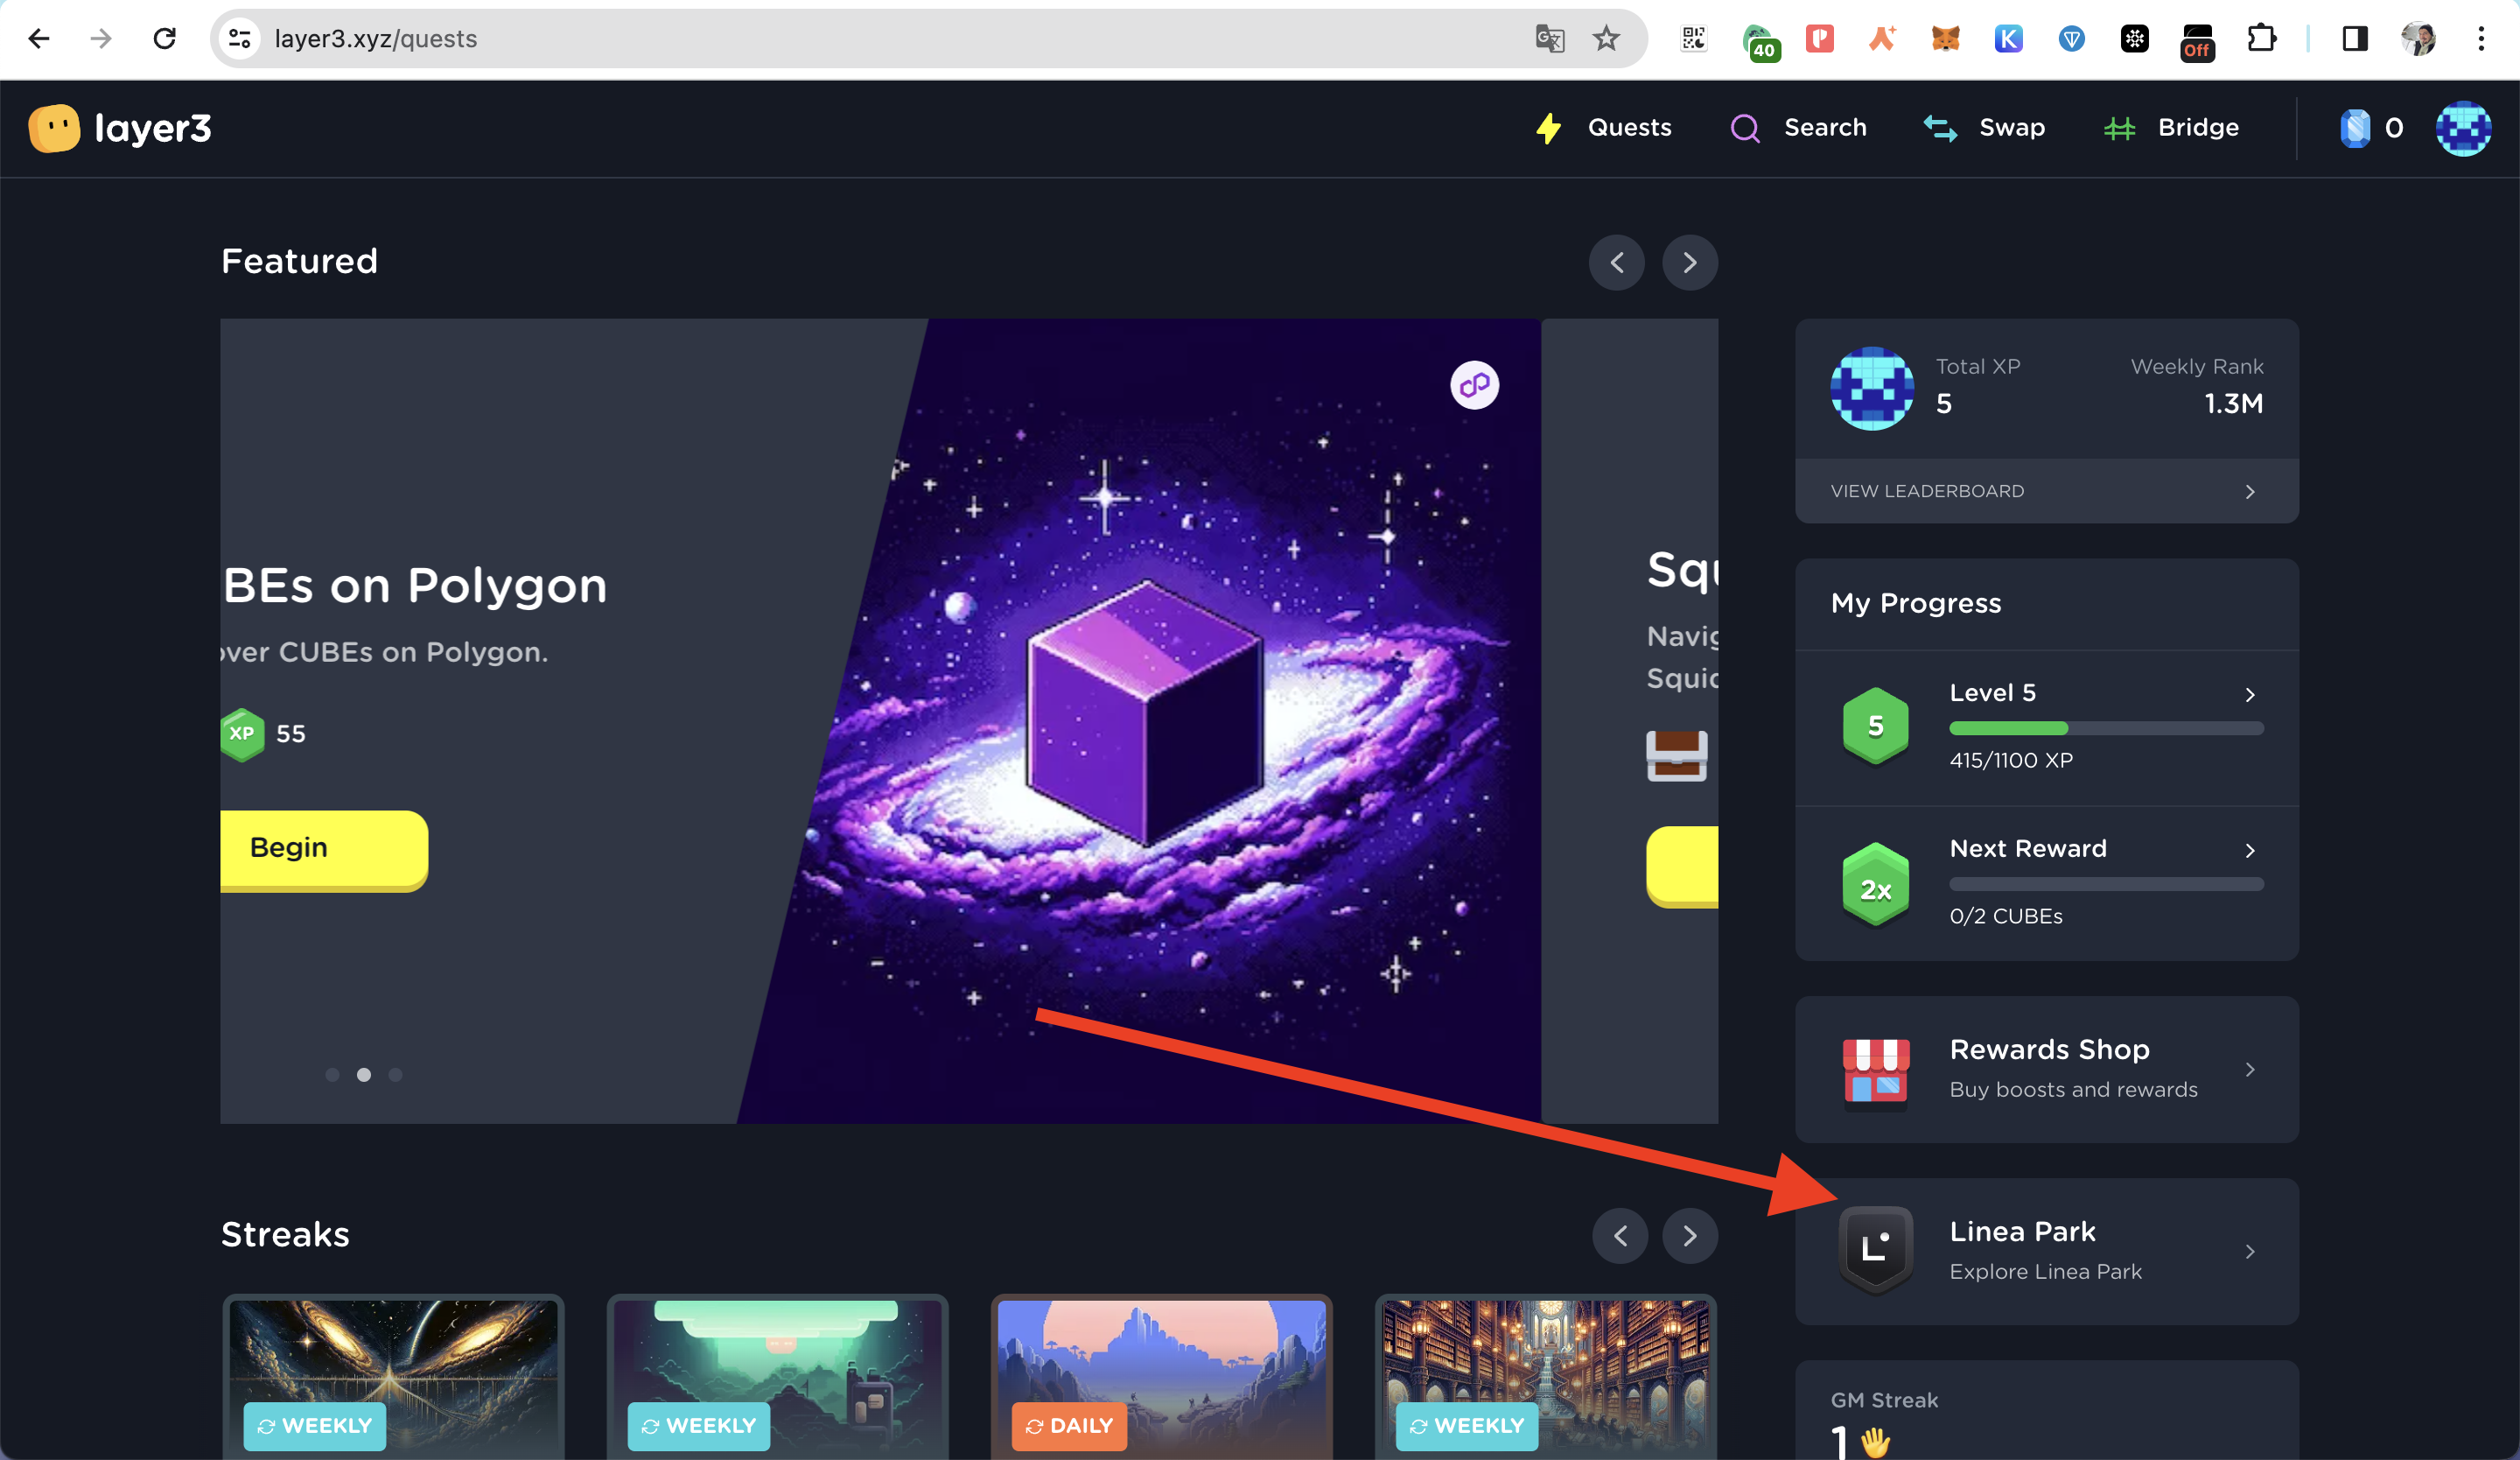Click the browser forward arrow
The height and width of the screenshot is (1460, 2520).
(101, 39)
